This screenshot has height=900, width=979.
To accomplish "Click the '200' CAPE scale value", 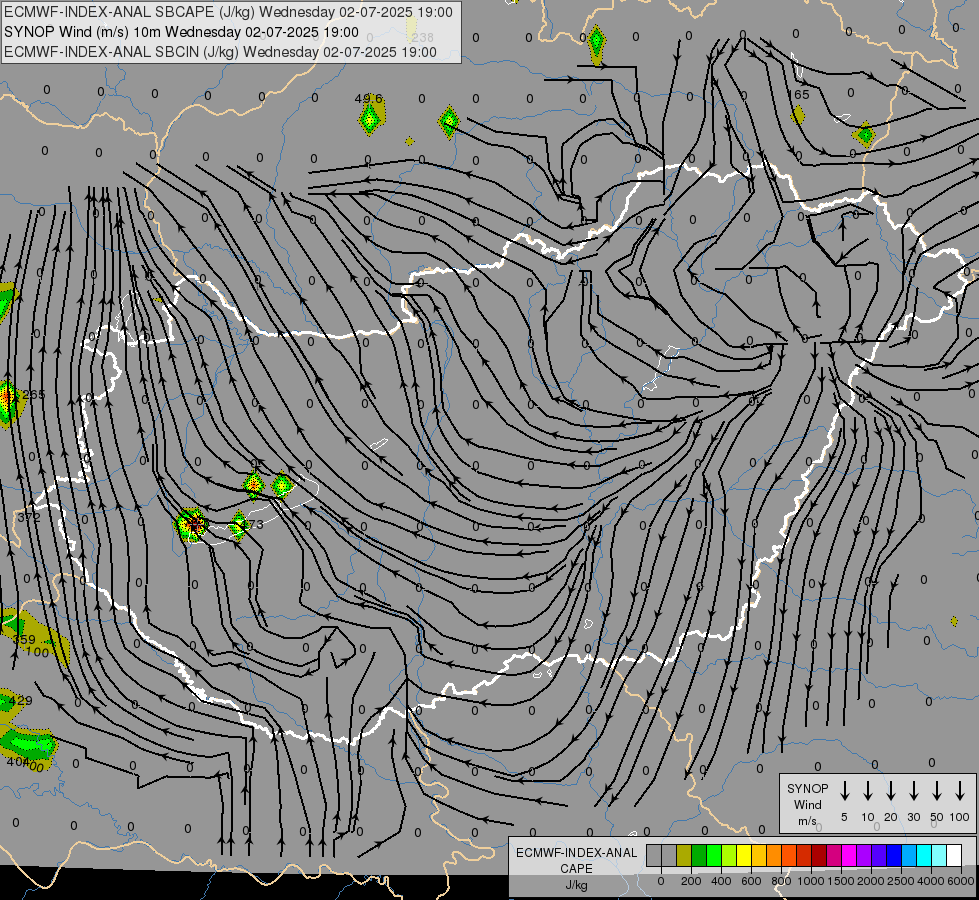I will pos(691,881).
